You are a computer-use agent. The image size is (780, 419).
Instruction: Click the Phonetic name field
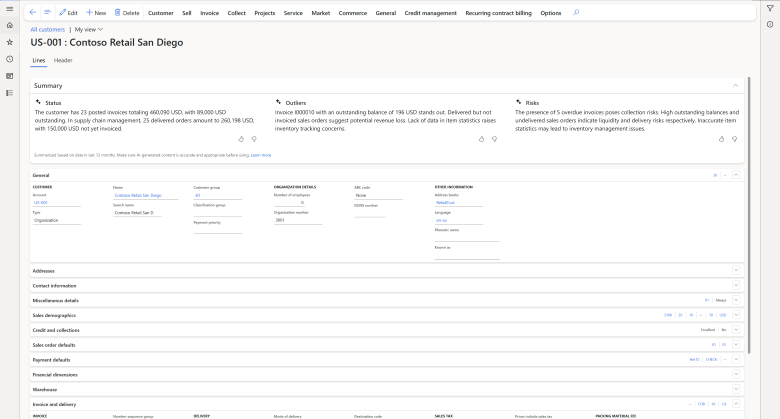pos(467,238)
